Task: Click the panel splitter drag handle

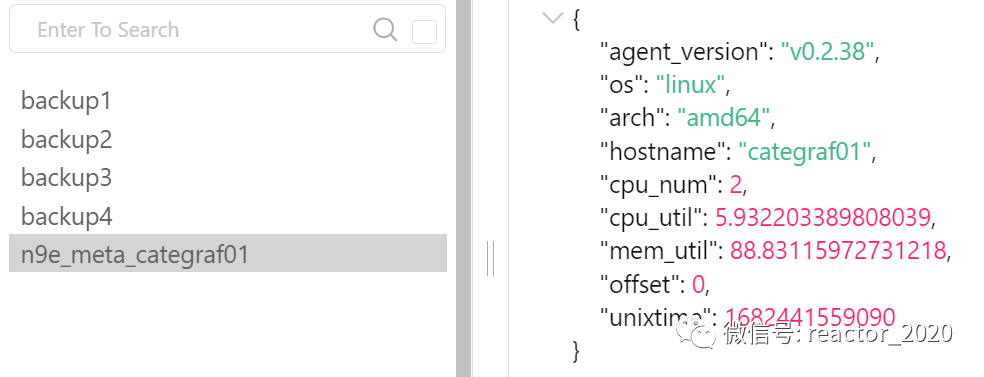Action: (x=490, y=258)
